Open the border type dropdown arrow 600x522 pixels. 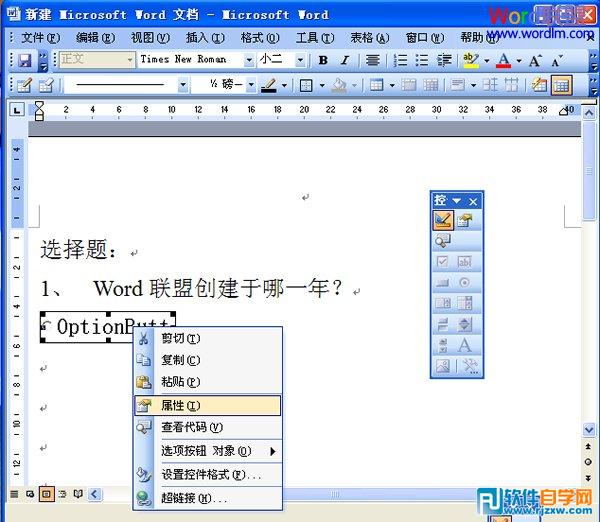(x=322, y=85)
